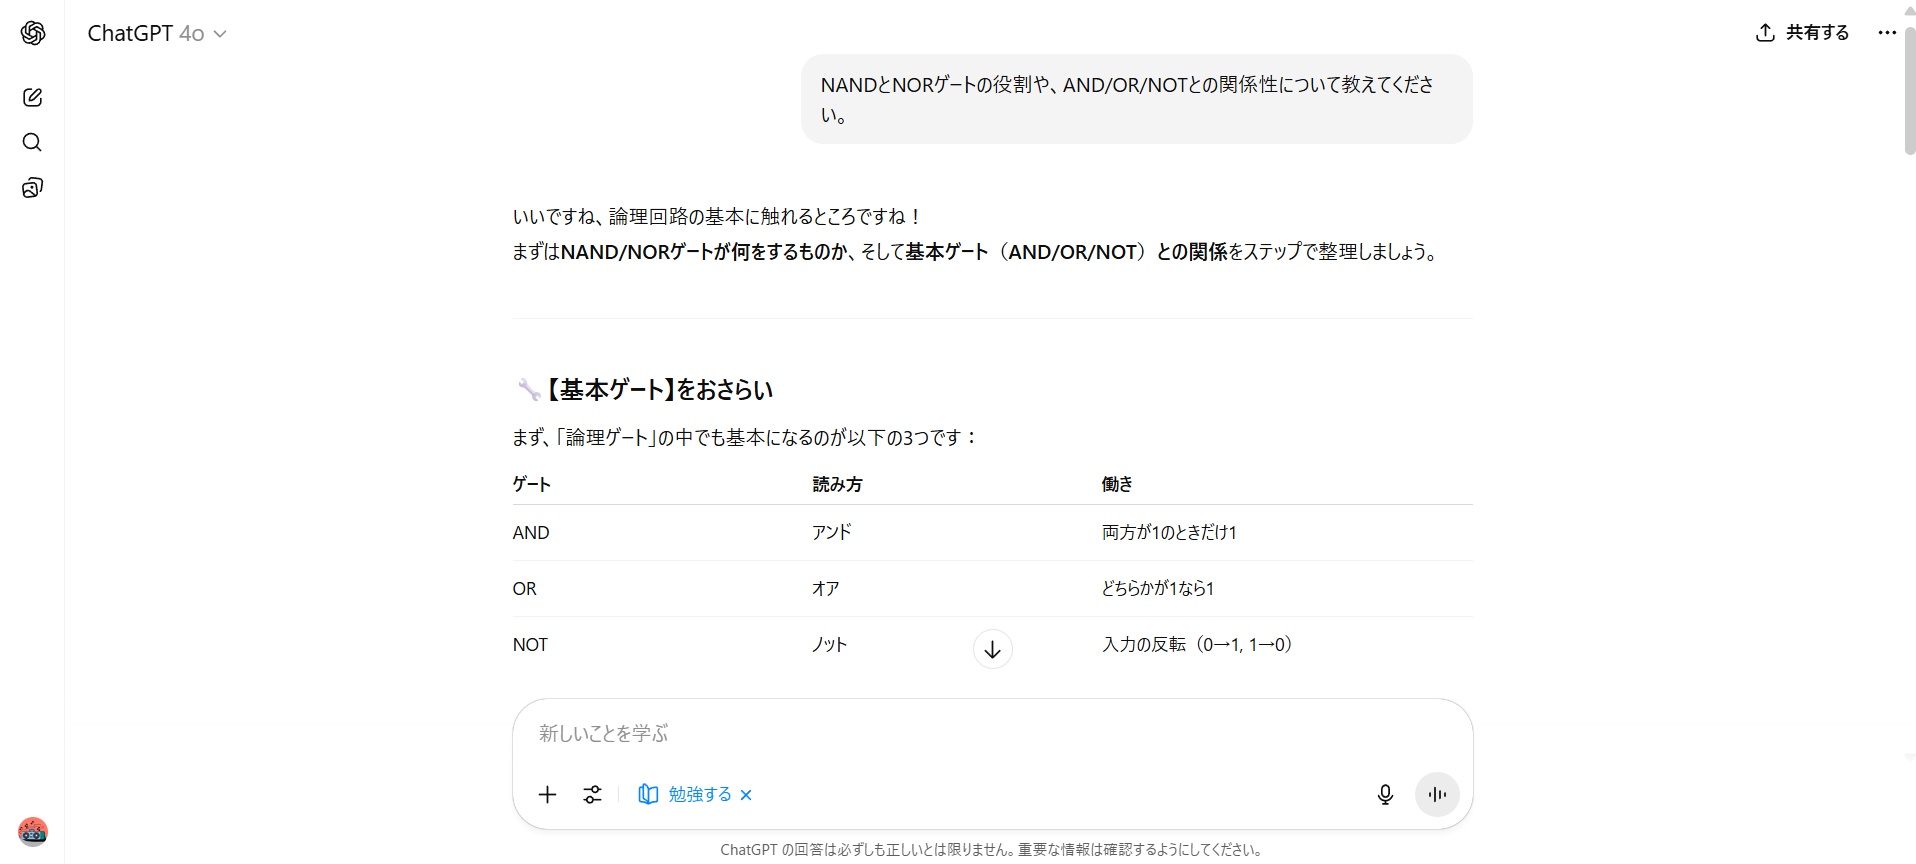The image size is (1916, 864).
Task: Open the user profile avatar
Action: click(33, 831)
